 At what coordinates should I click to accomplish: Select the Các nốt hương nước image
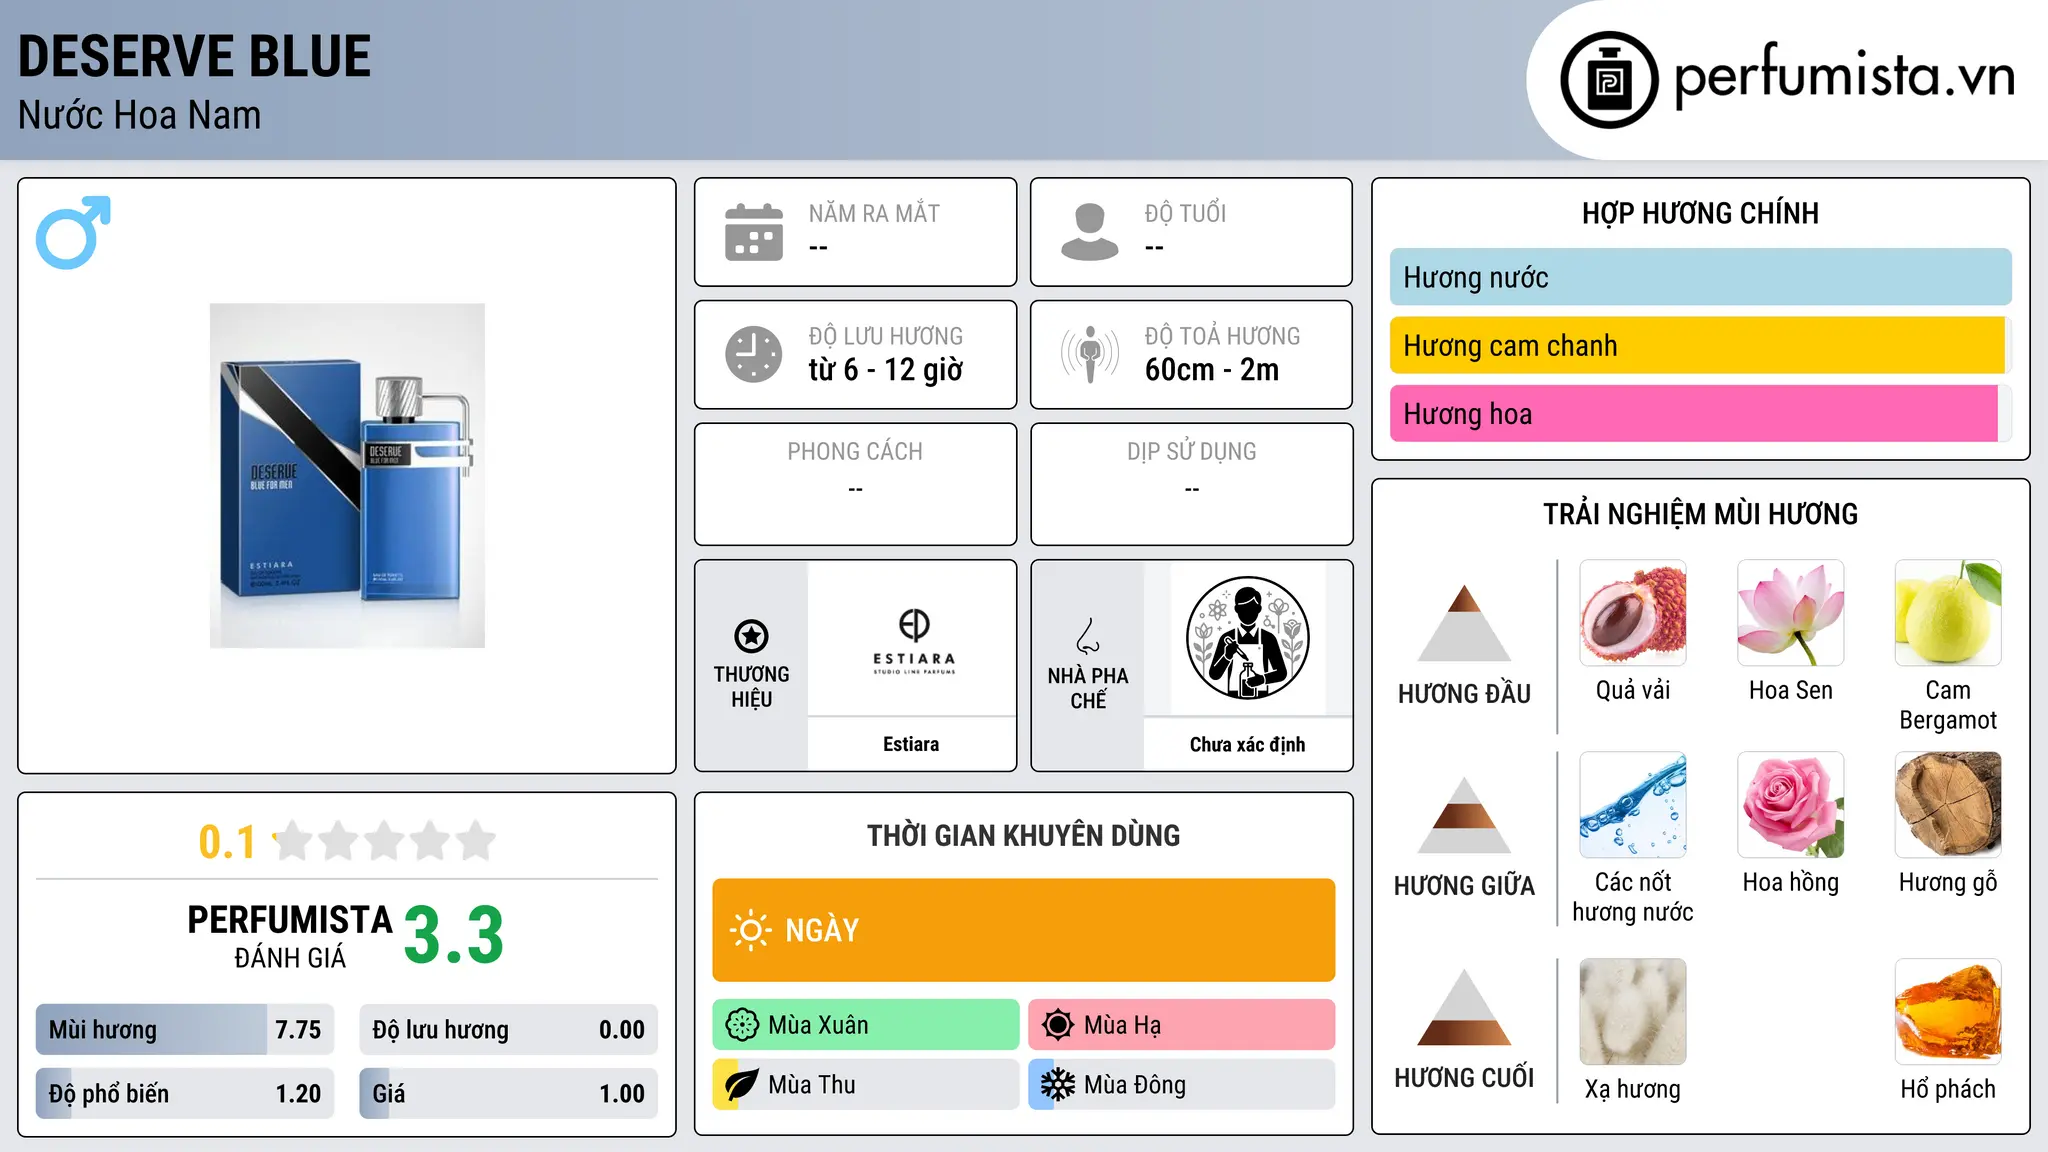(1633, 805)
